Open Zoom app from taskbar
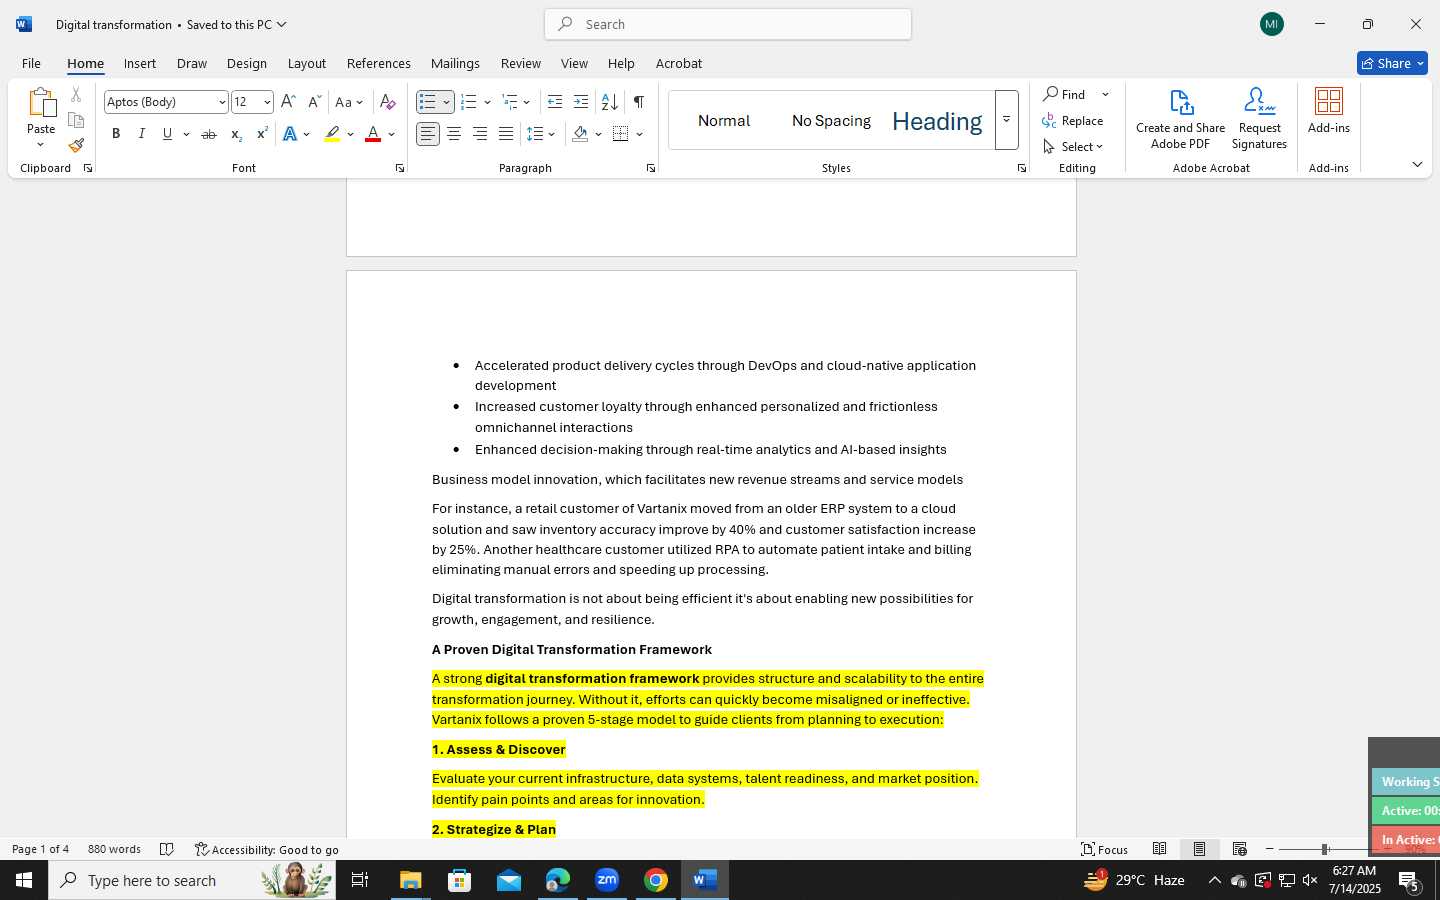The width and height of the screenshot is (1440, 900). pyautogui.click(x=607, y=880)
